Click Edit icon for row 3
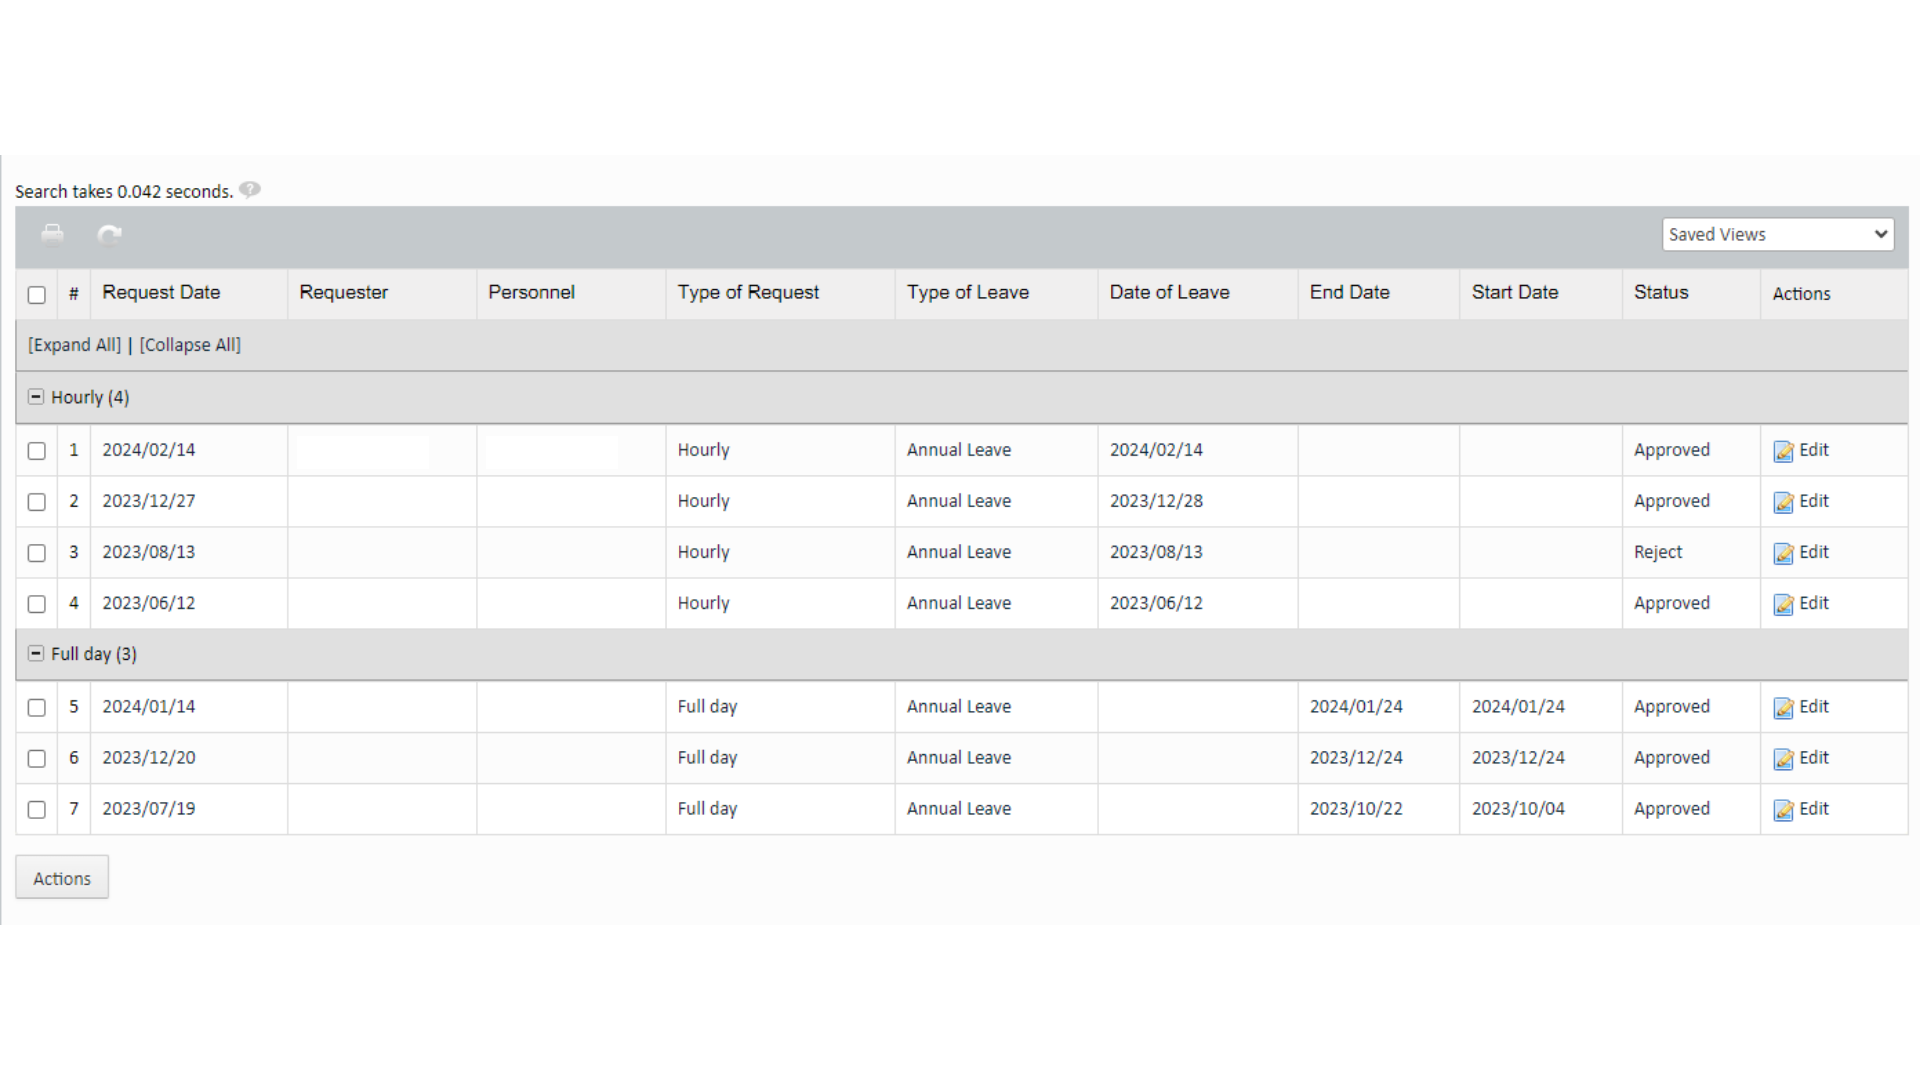 (1784, 551)
